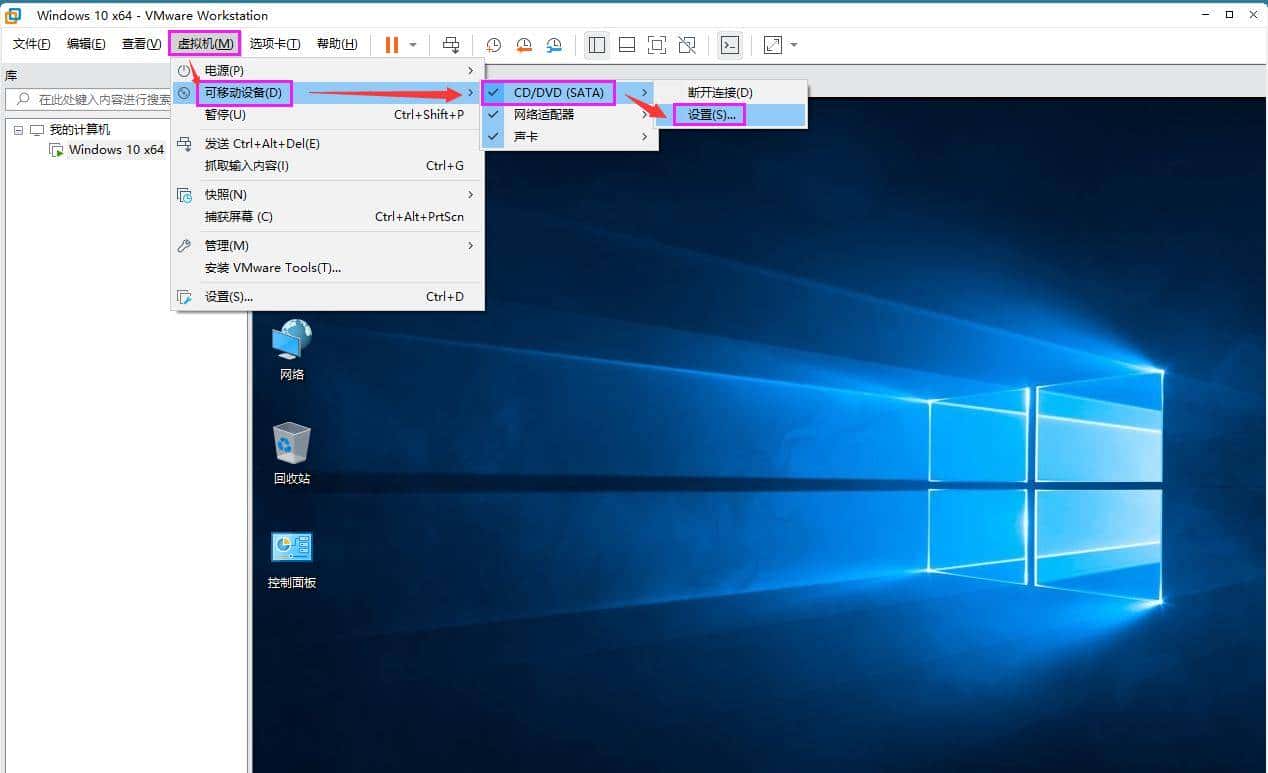Click the wrench icon beside 管理(M)
The width and height of the screenshot is (1268, 773).
coord(184,246)
